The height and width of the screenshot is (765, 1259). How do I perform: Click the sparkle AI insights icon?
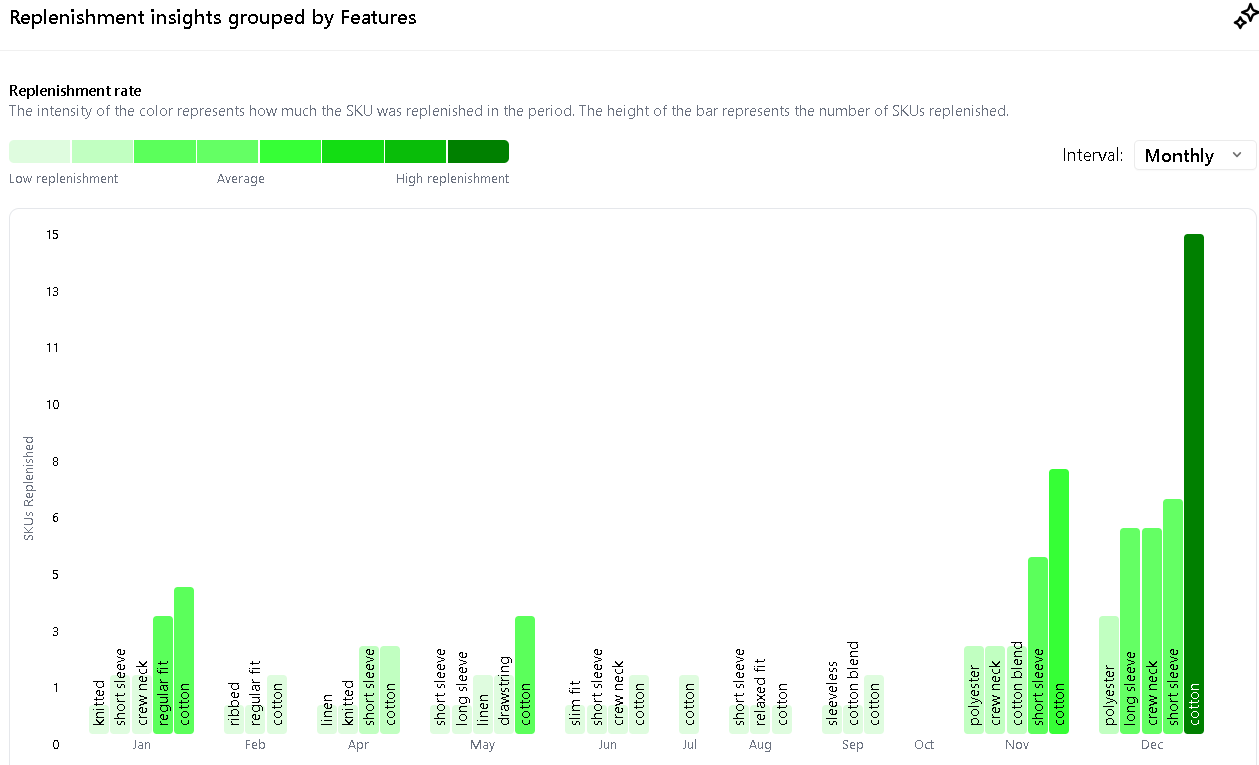1244,20
